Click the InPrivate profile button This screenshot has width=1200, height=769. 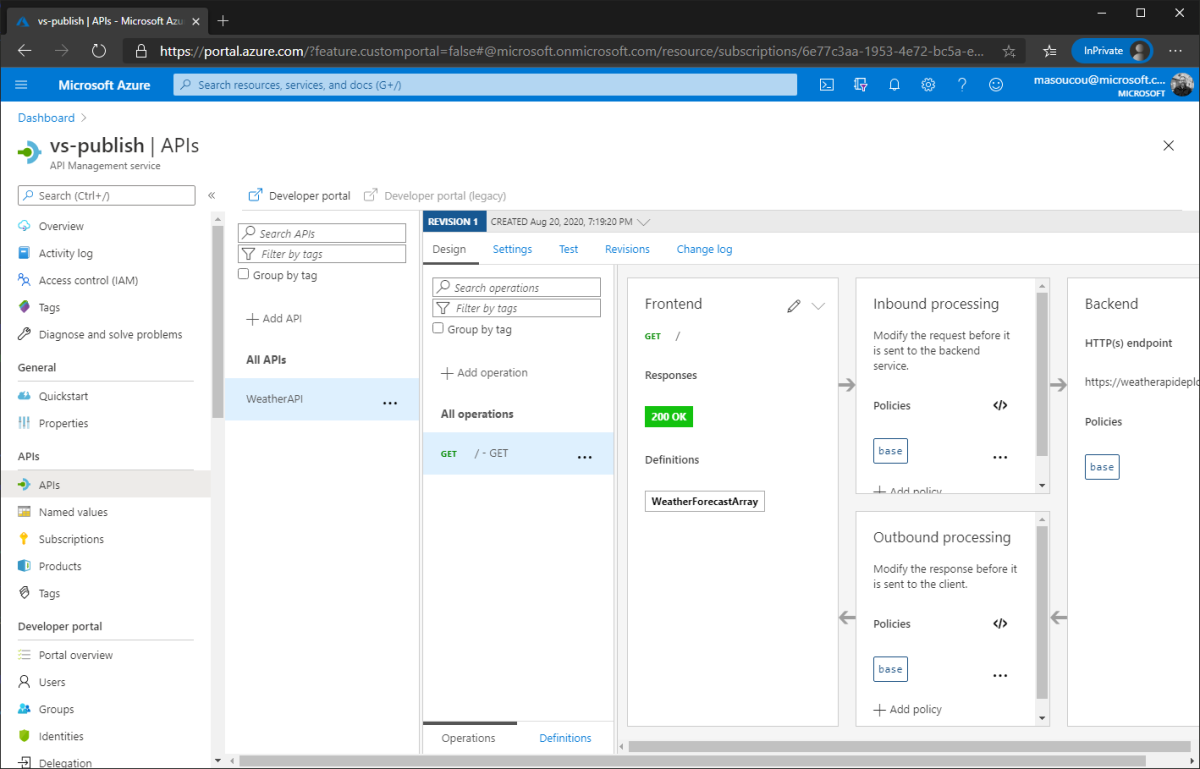coord(1111,50)
